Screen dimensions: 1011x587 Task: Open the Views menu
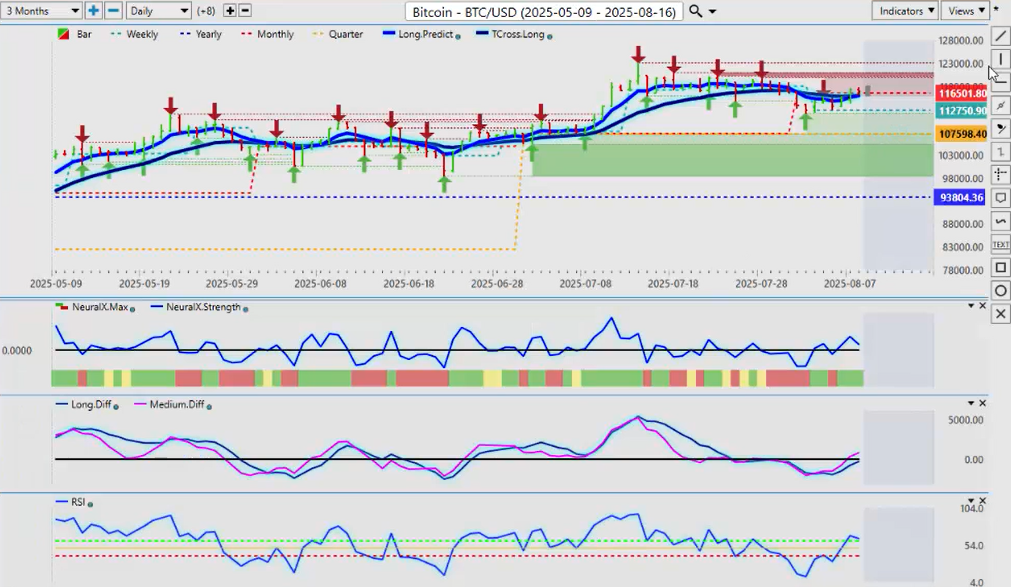tap(966, 11)
